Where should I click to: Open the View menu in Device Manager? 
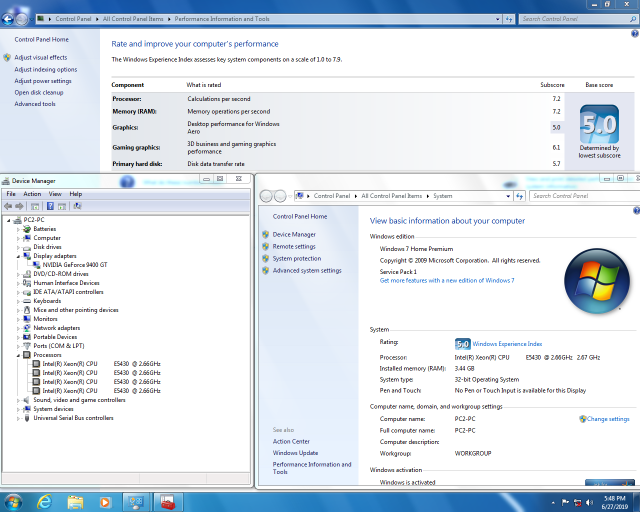click(55, 194)
